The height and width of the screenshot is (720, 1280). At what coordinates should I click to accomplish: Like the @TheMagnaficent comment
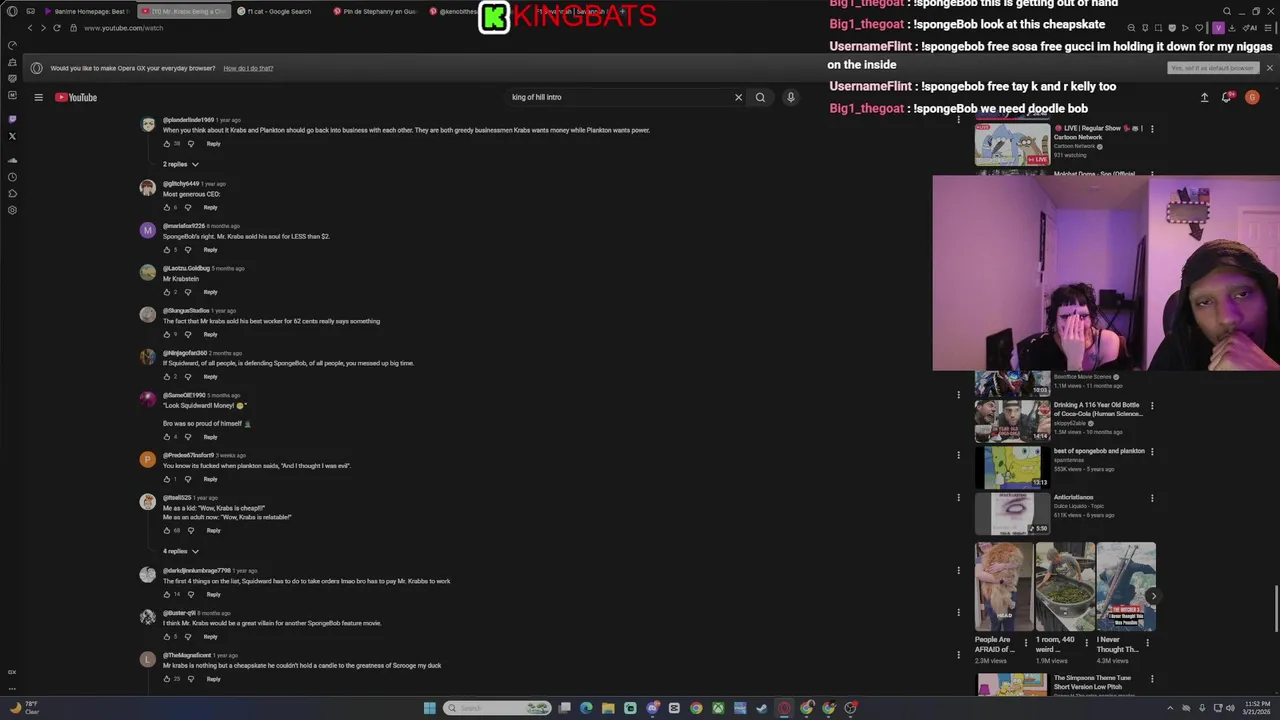(167, 679)
